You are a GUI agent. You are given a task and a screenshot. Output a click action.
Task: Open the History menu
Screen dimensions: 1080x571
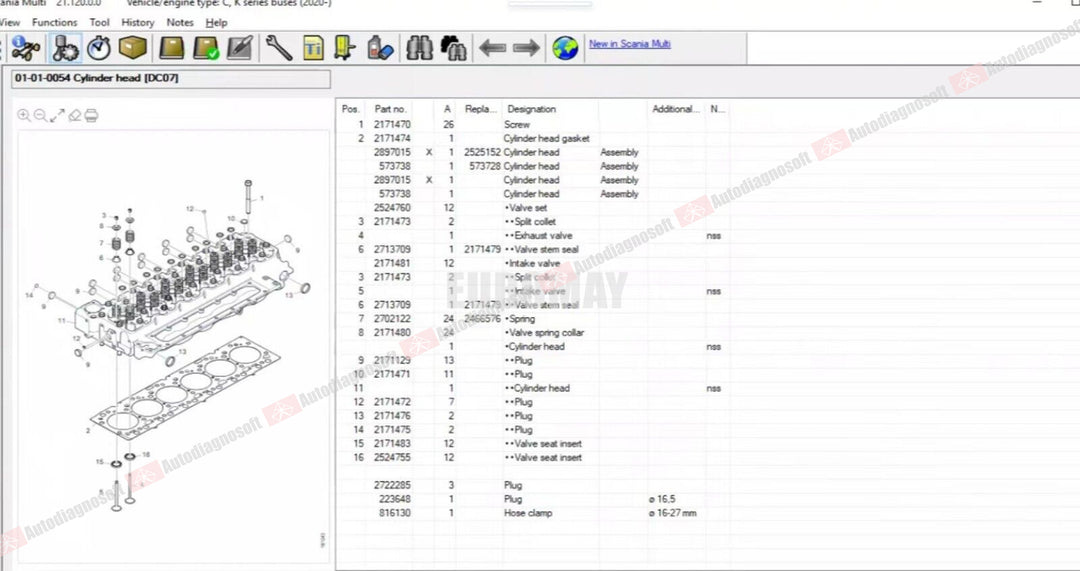pyautogui.click(x=138, y=22)
